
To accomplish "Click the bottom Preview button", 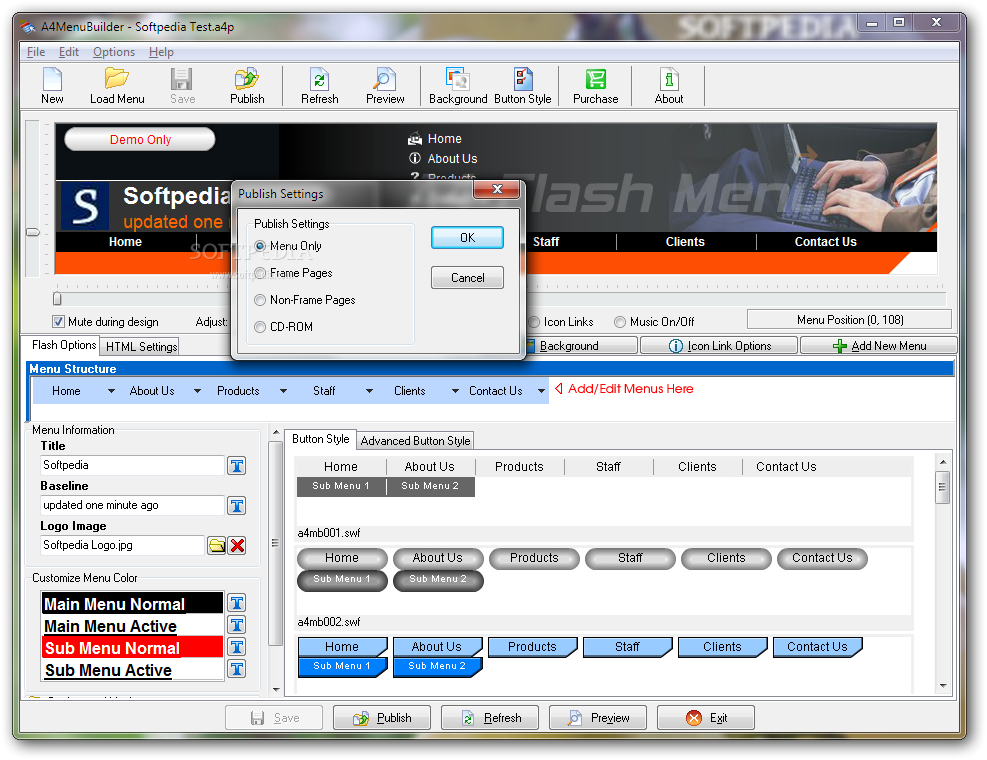I will (598, 718).
